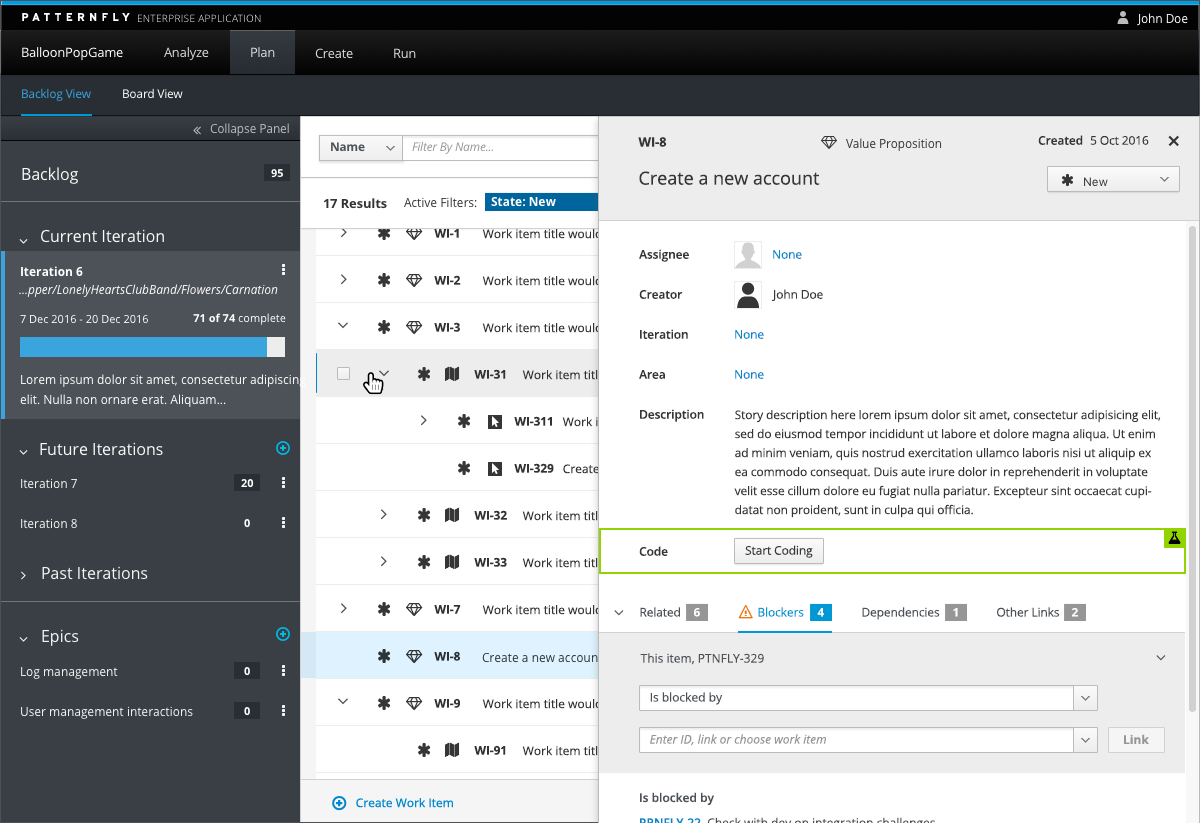The width and height of the screenshot is (1200, 823).
Task: Collapse the WI-3 work item row
Action: tap(343, 326)
